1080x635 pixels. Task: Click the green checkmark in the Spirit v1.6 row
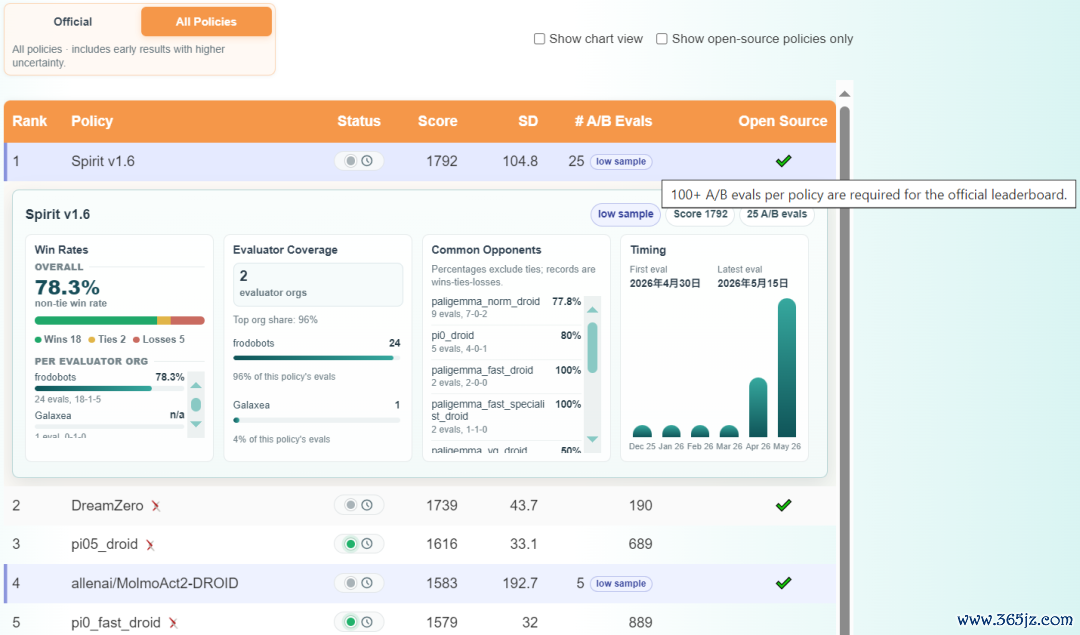click(783, 161)
